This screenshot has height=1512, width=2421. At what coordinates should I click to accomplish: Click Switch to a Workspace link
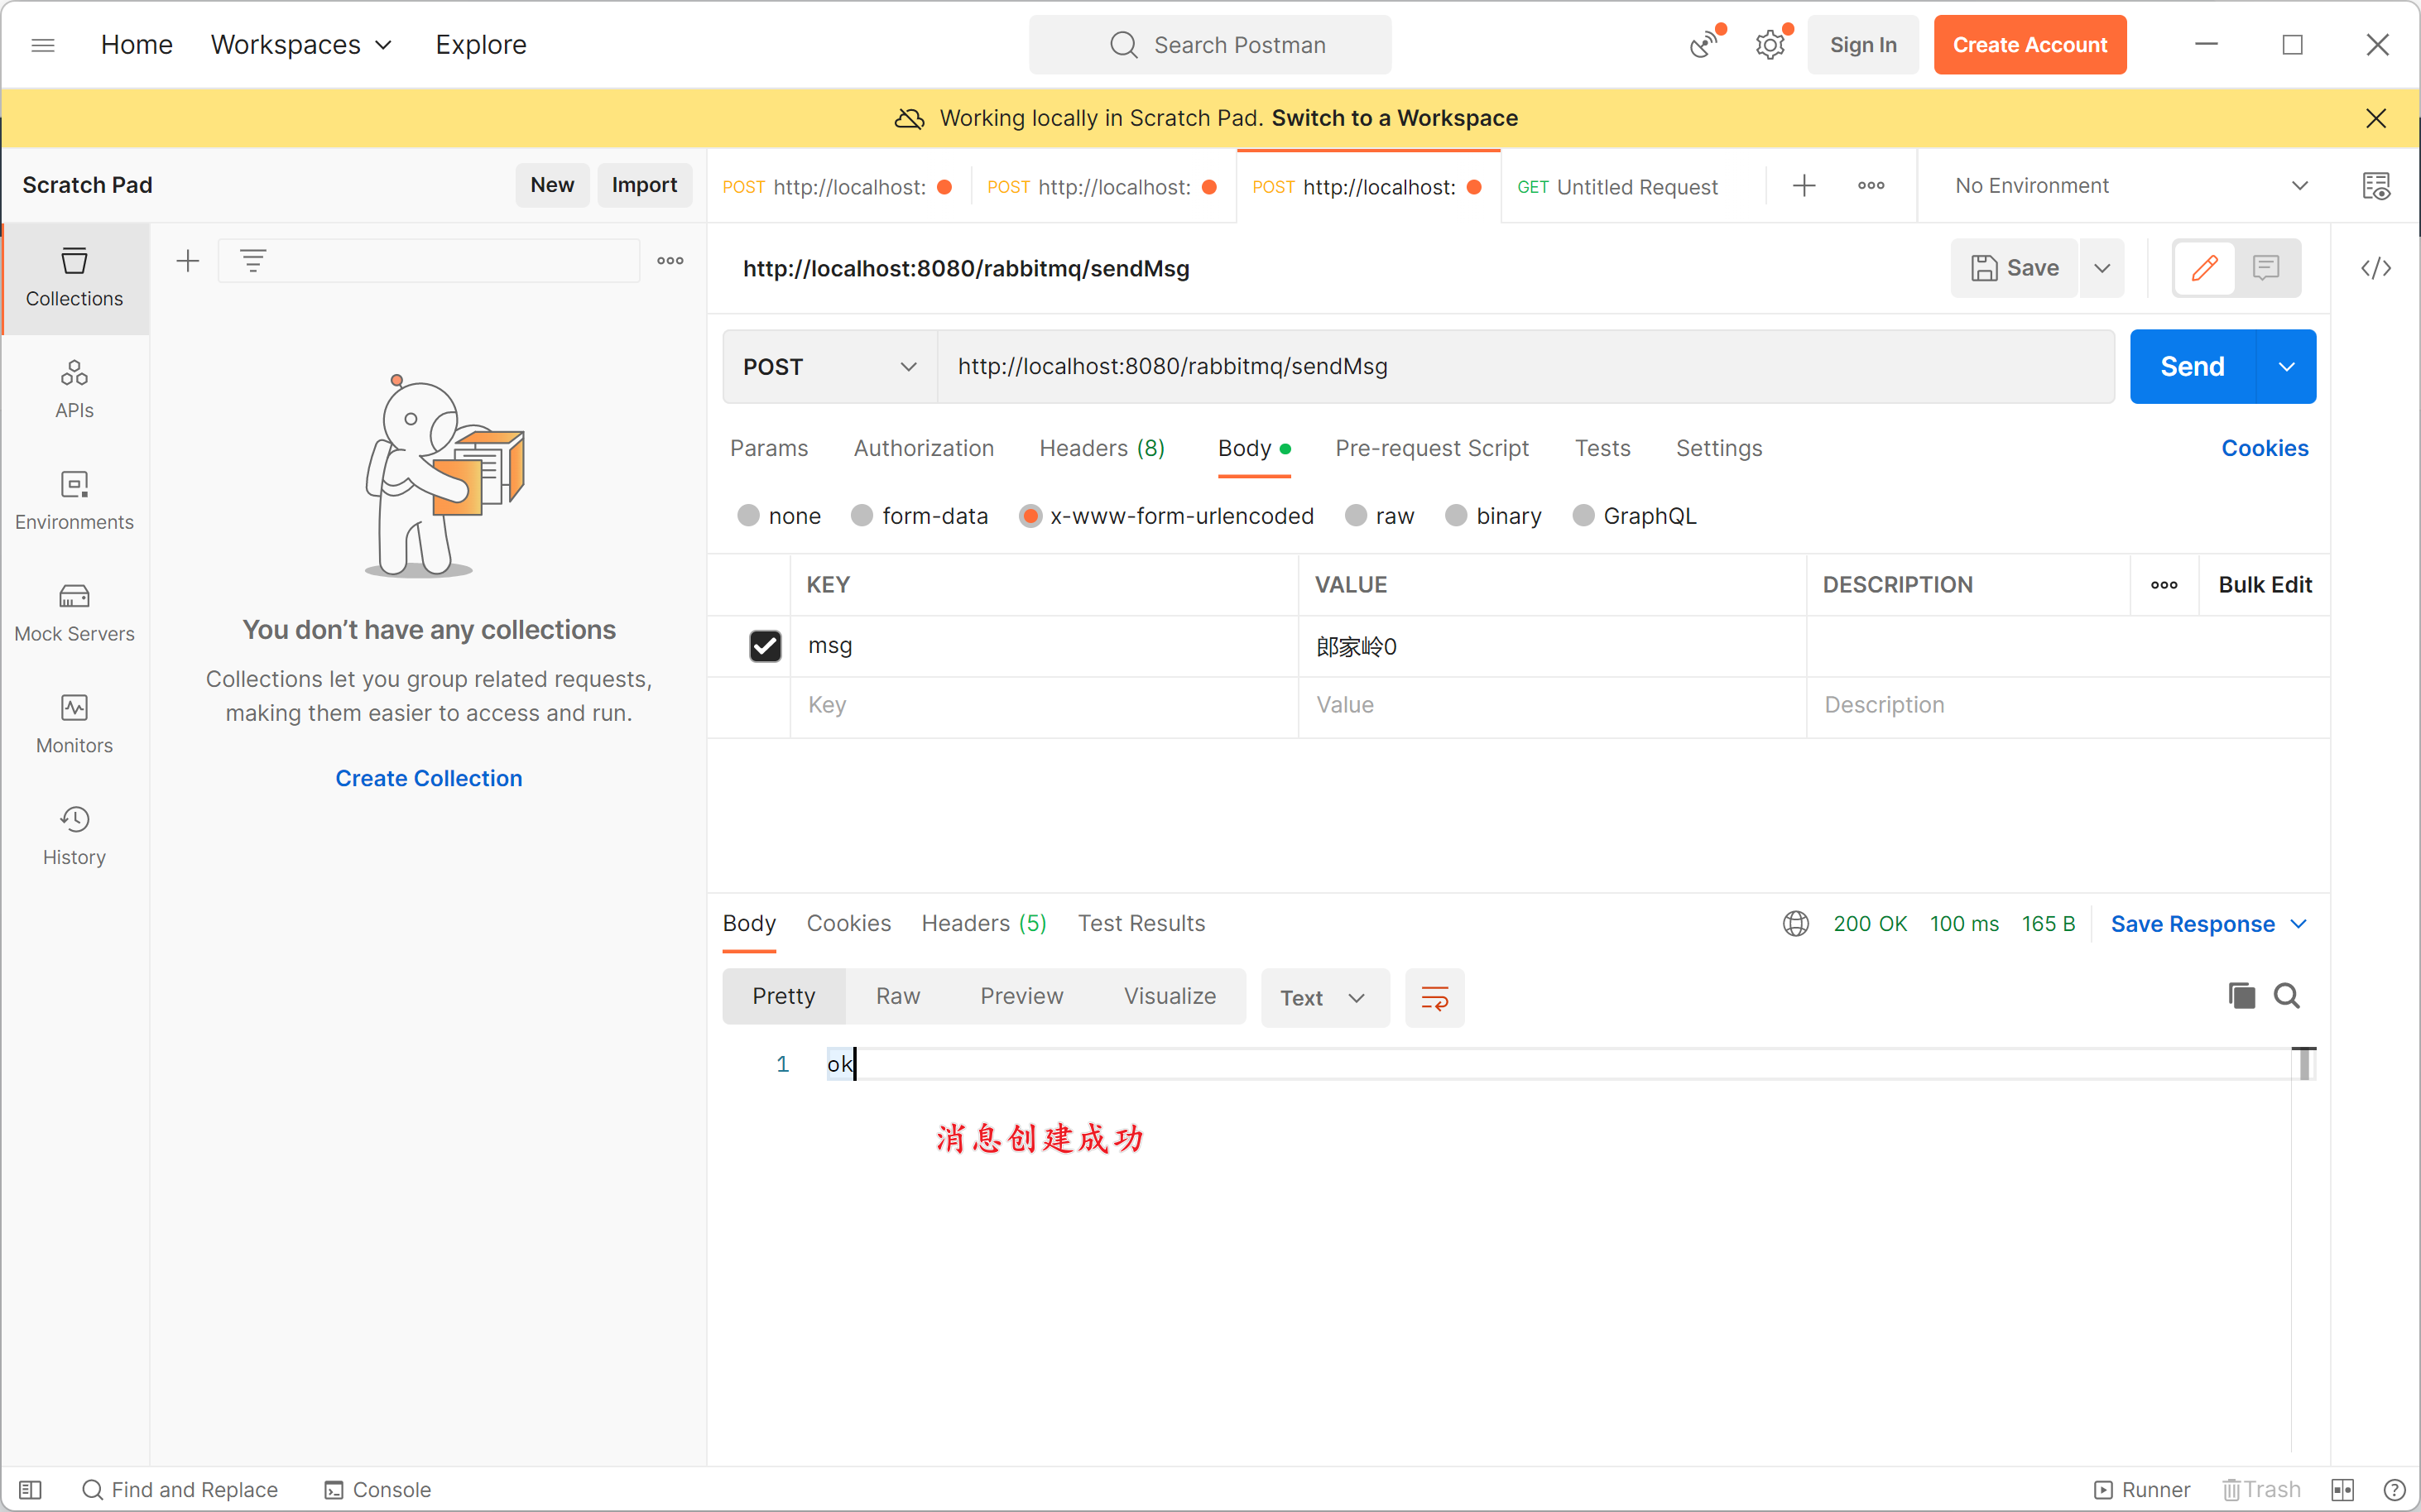1394,118
